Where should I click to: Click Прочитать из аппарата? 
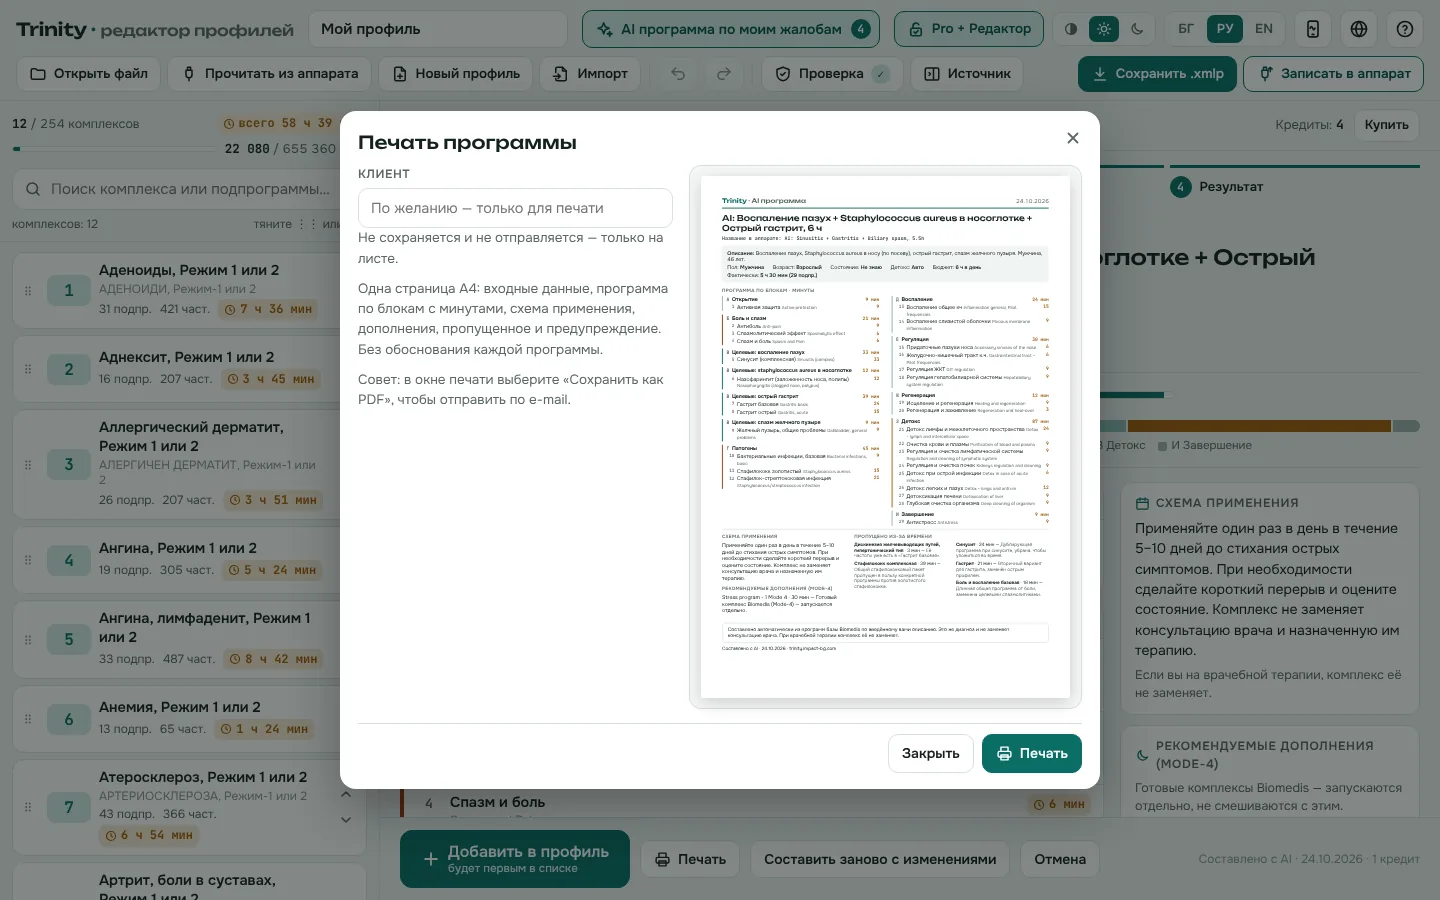tap(271, 74)
